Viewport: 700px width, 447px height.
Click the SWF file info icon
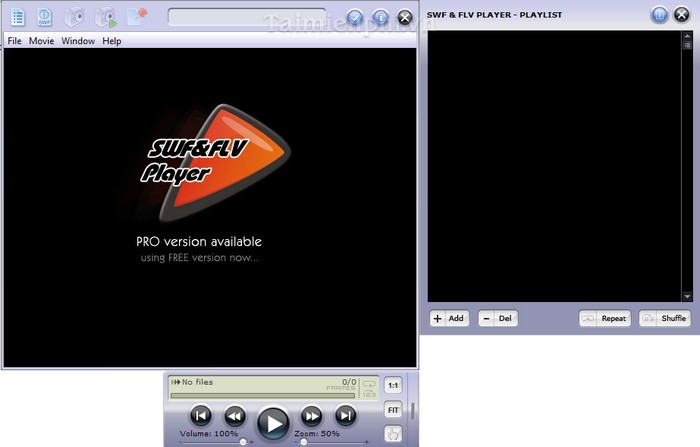(44, 17)
